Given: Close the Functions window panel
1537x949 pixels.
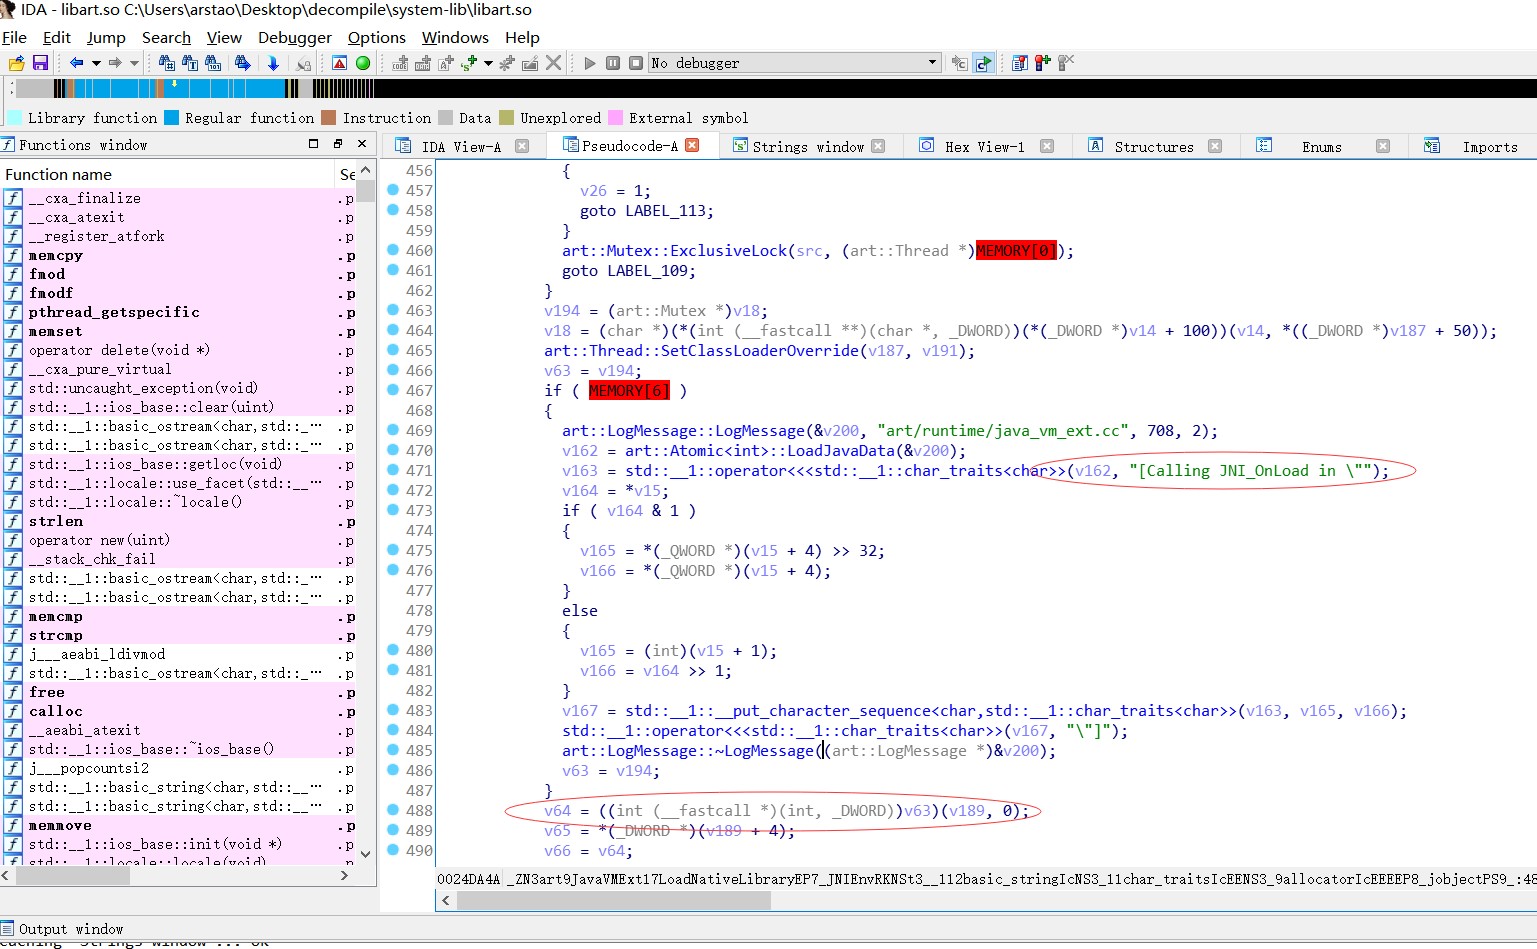Looking at the screenshot, I should coord(362,144).
